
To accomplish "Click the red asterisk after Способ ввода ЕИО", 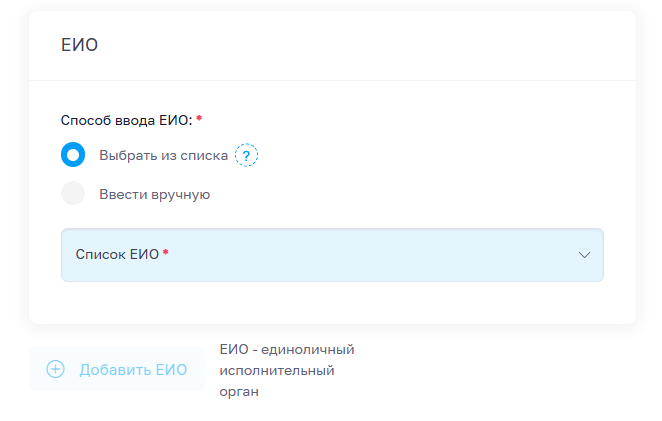I will tap(199, 119).
